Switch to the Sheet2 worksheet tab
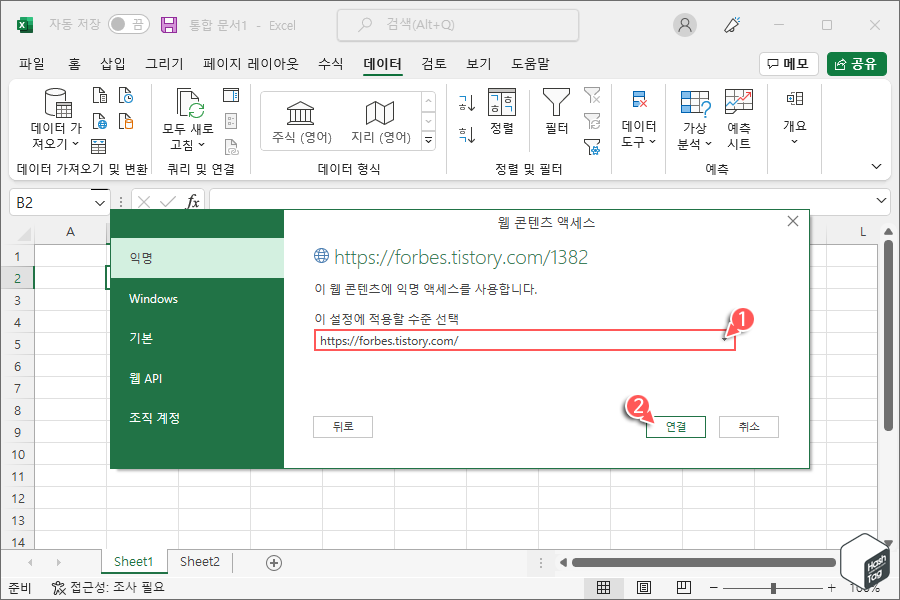This screenshot has width=900, height=600. pyautogui.click(x=199, y=561)
